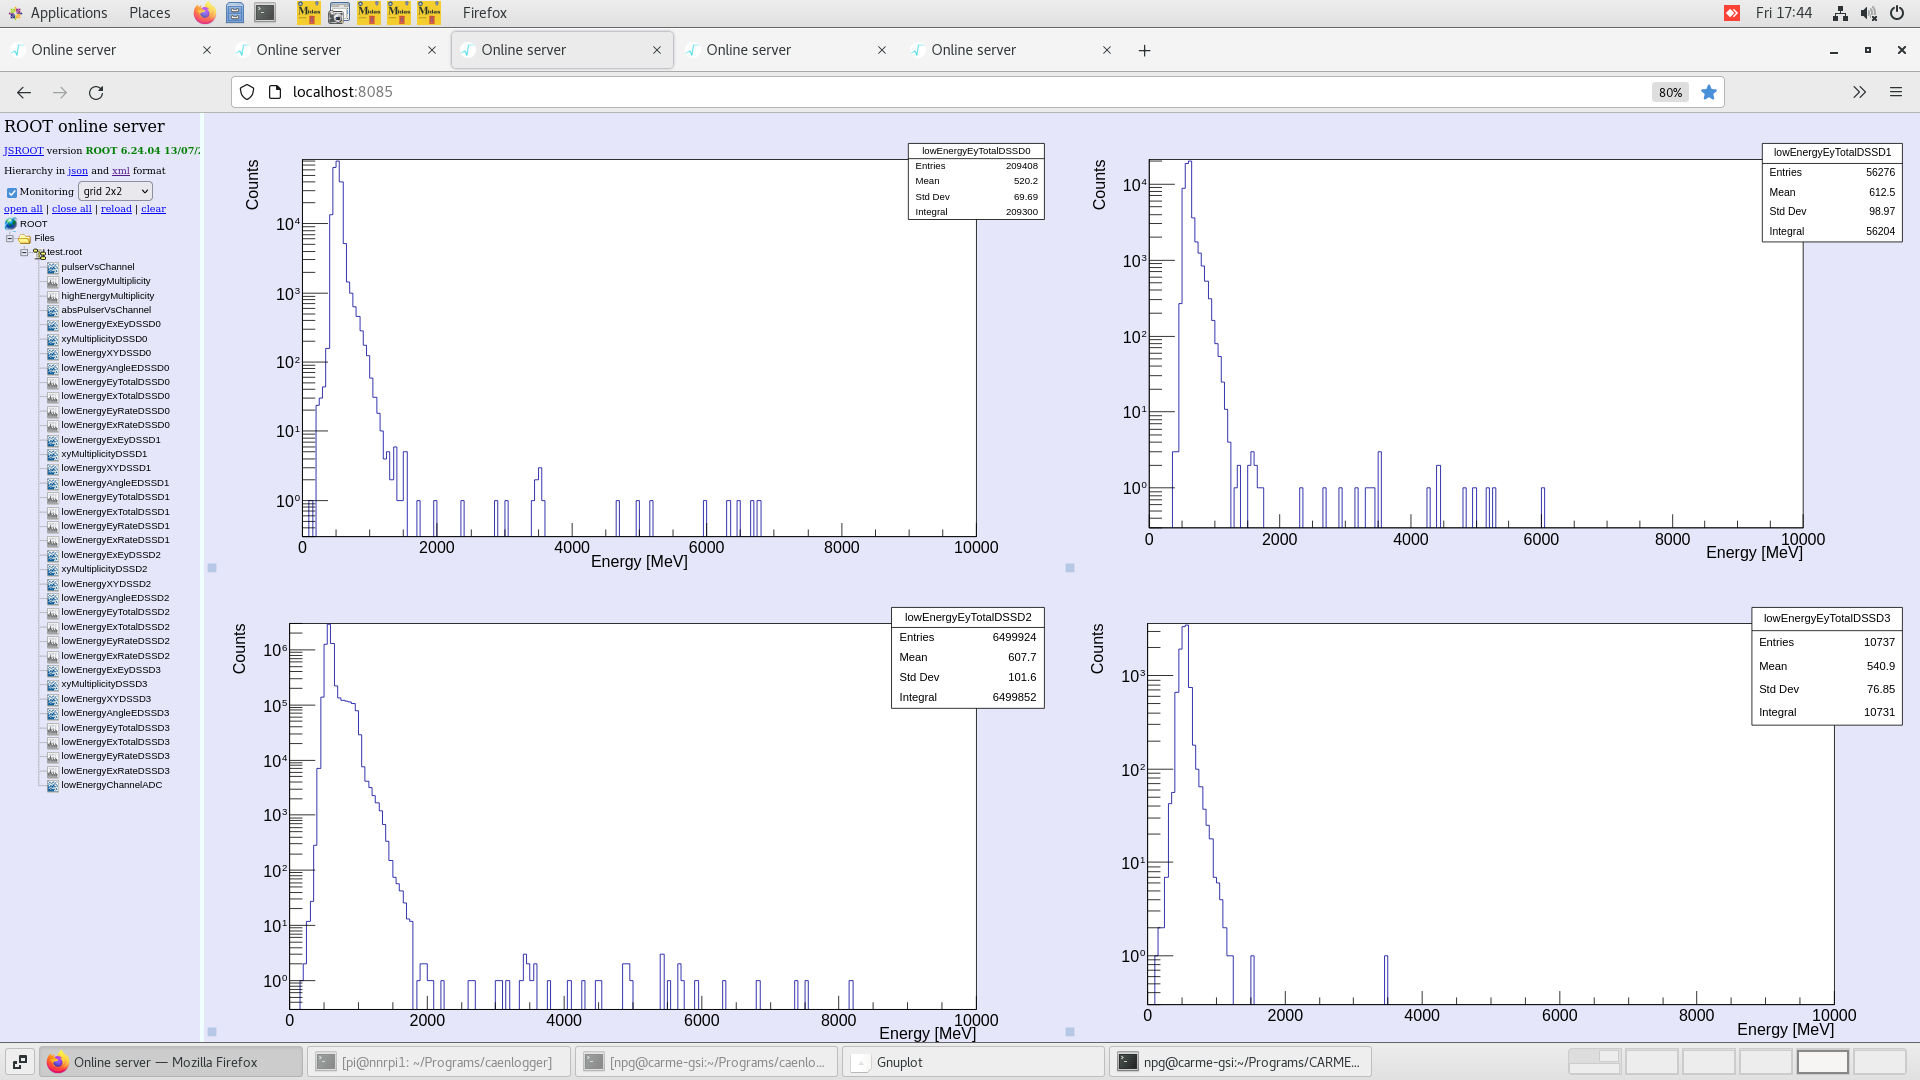Open the Places menu
This screenshot has width=1920, height=1080.
(x=149, y=13)
